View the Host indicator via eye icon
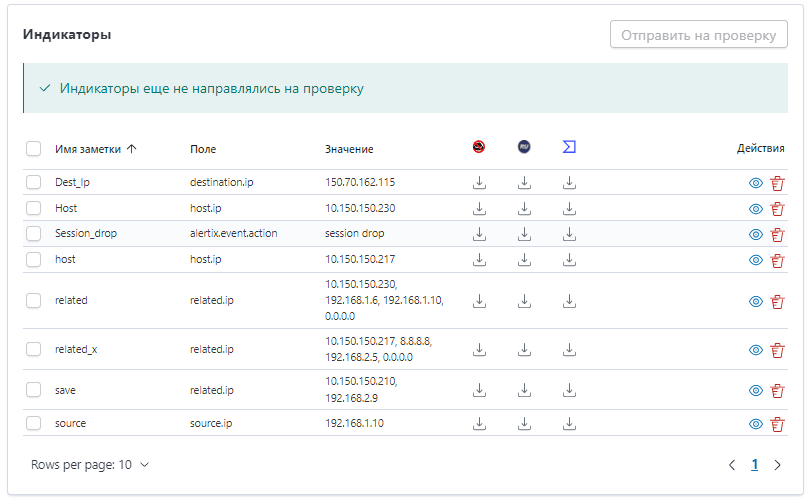This screenshot has width=812, height=502. pos(756,209)
